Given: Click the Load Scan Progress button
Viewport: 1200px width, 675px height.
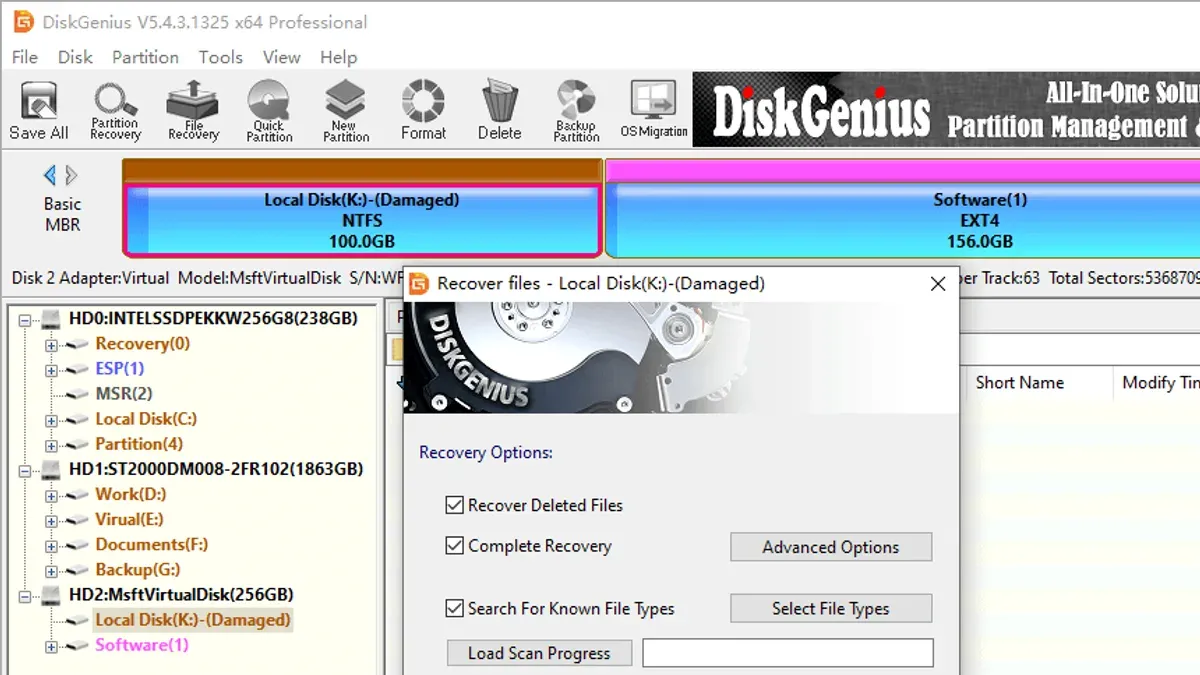Looking at the screenshot, I should tap(539, 653).
